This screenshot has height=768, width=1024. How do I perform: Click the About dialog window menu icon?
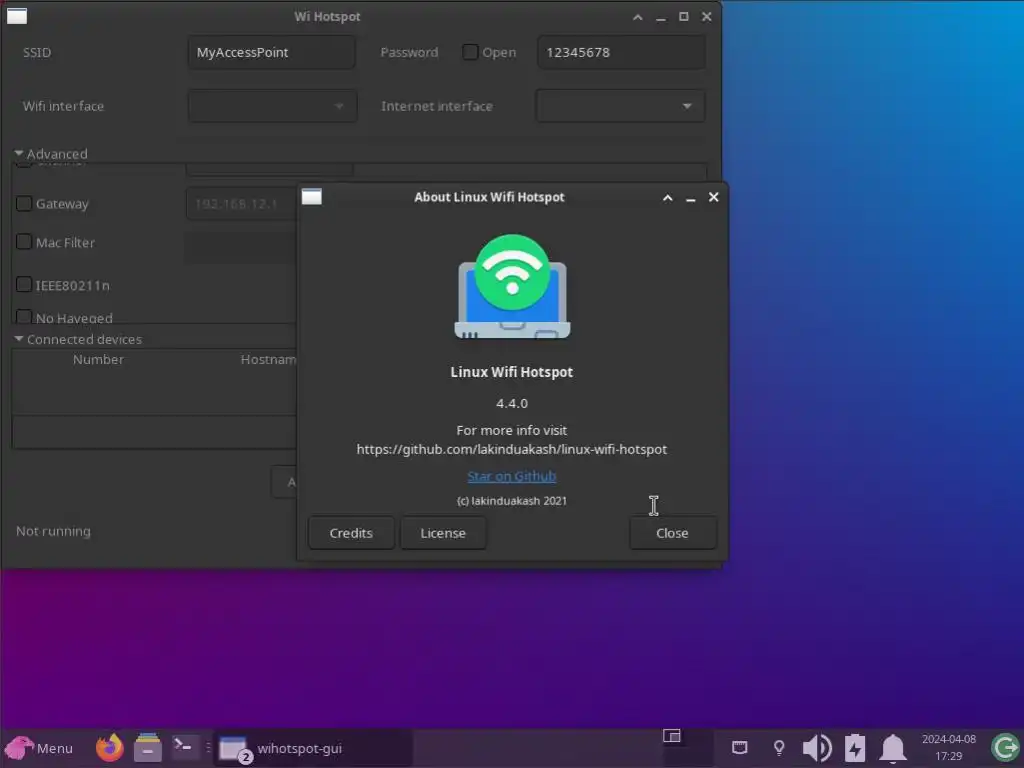point(312,197)
